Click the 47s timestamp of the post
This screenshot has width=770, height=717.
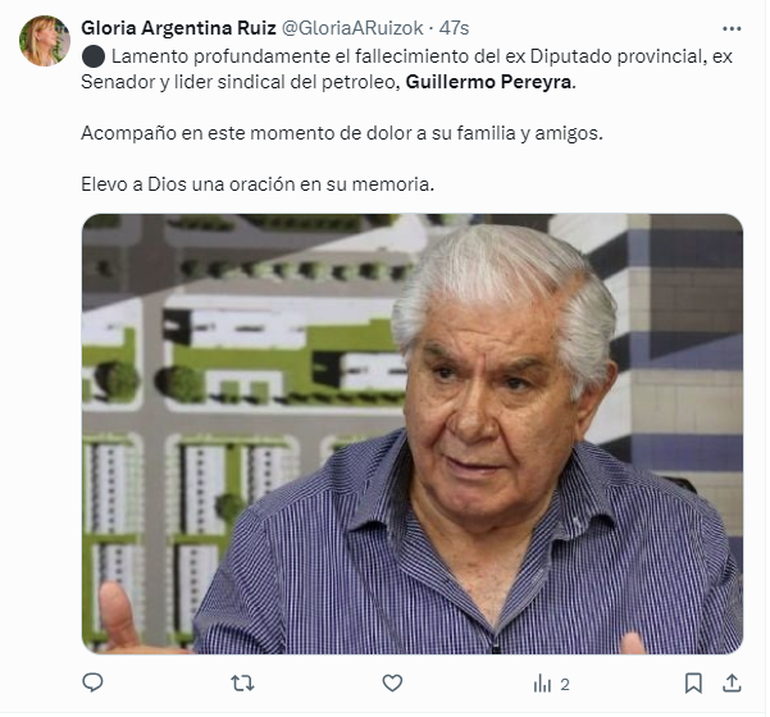(x=454, y=28)
